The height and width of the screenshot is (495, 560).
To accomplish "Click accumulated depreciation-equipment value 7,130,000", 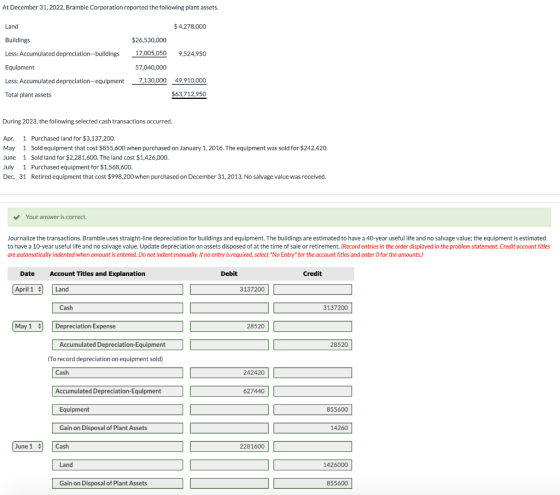I will point(152,81).
